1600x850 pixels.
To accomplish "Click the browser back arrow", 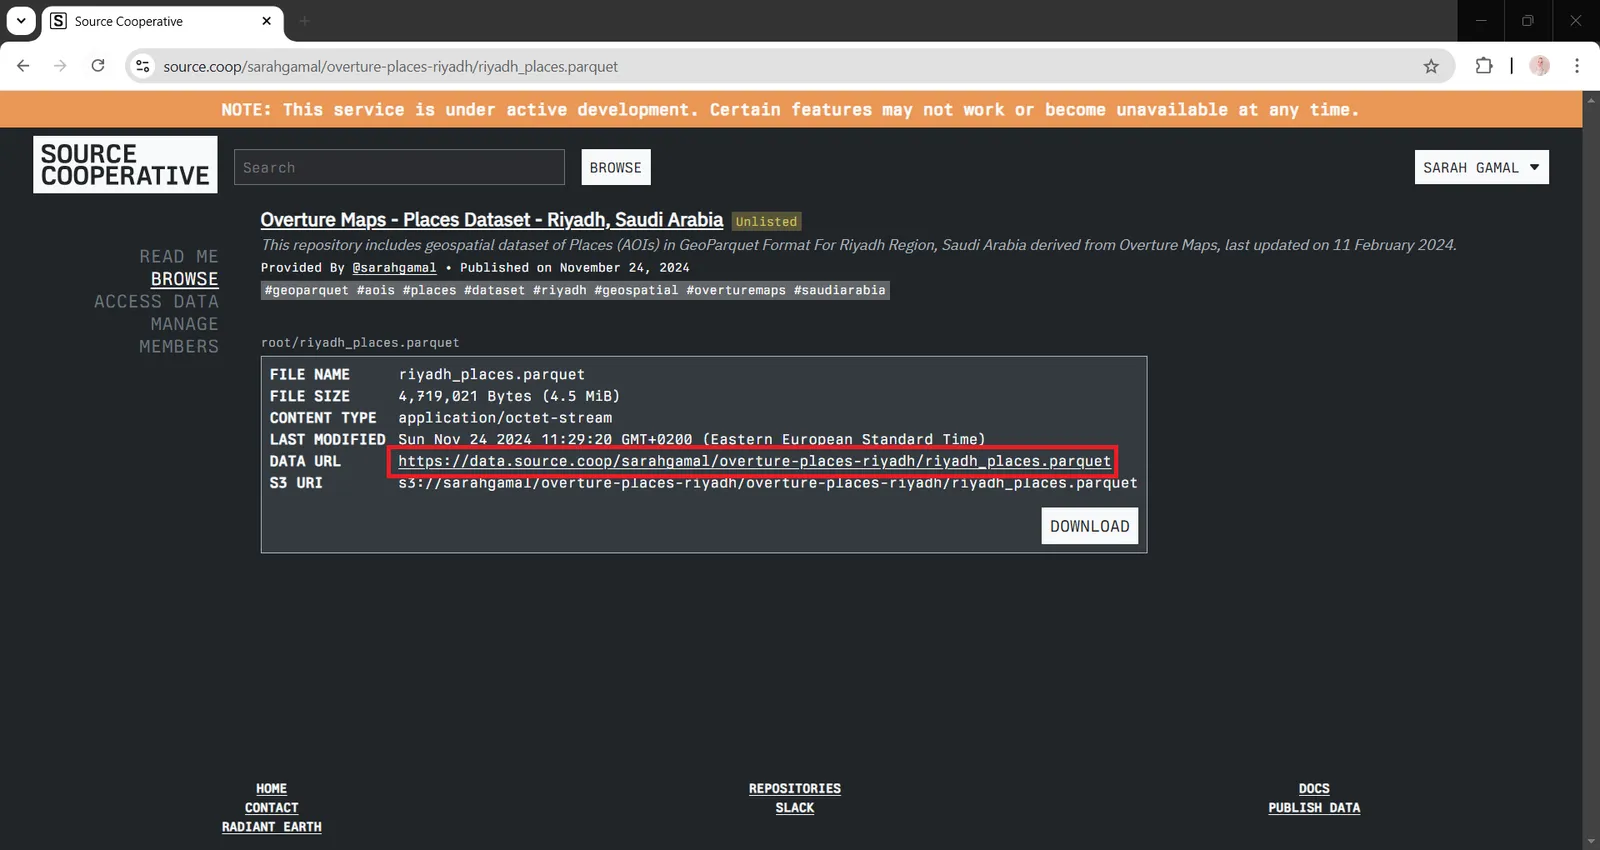I will [x=23, y=66].
